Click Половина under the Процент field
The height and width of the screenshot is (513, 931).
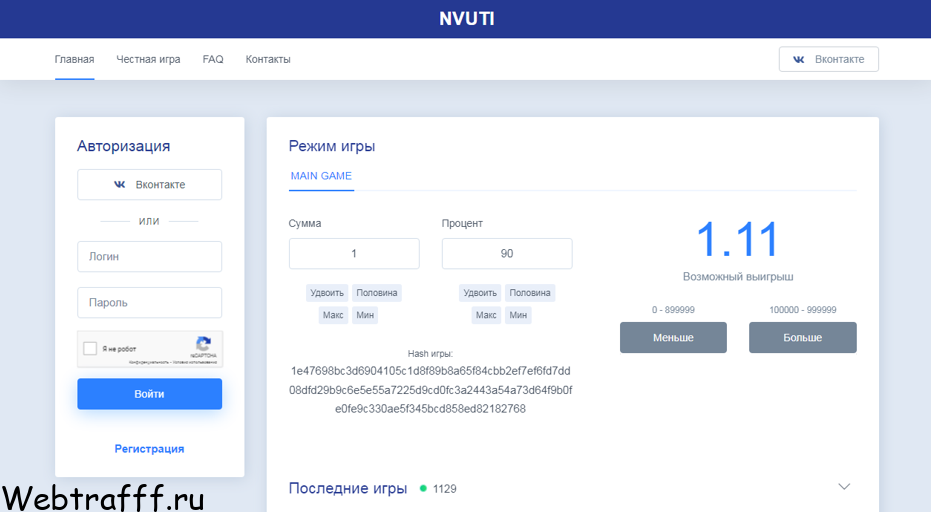tap(530, 293)
